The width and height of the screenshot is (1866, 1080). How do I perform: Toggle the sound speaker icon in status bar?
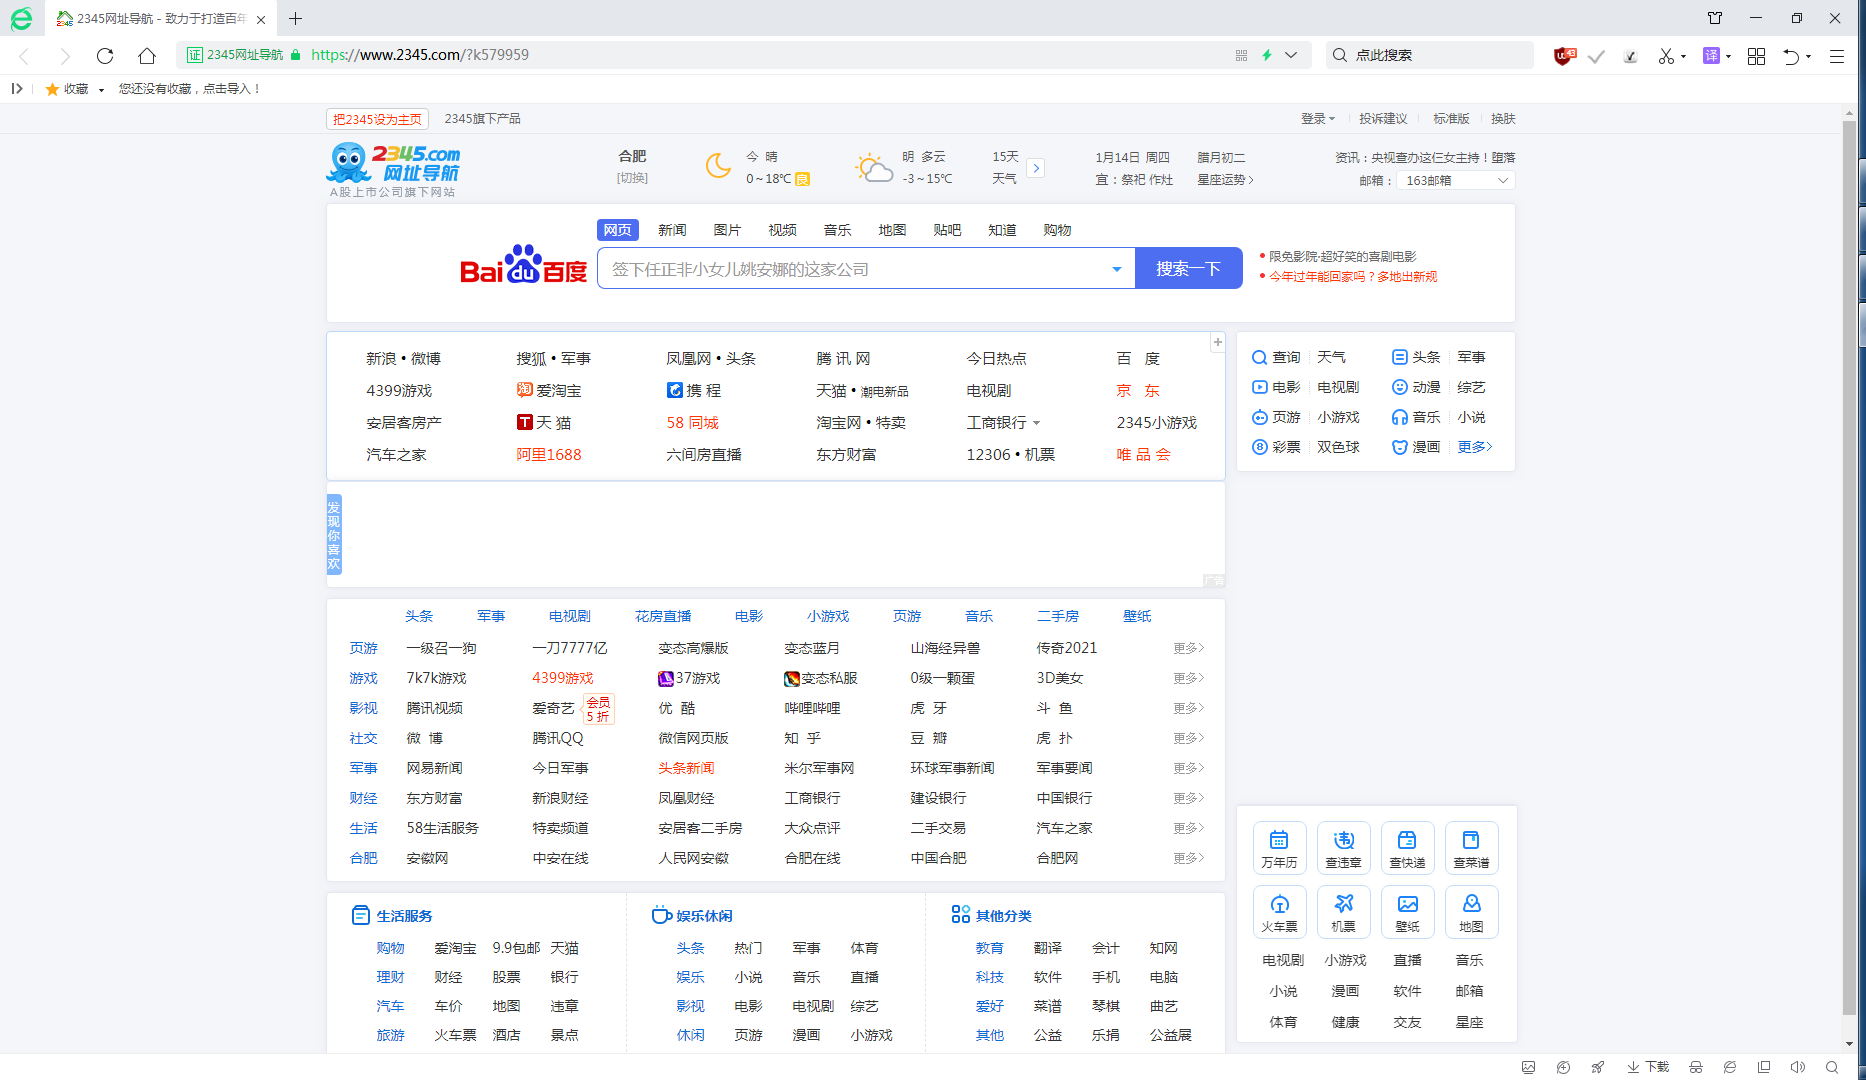(x=1797, y=1067)
